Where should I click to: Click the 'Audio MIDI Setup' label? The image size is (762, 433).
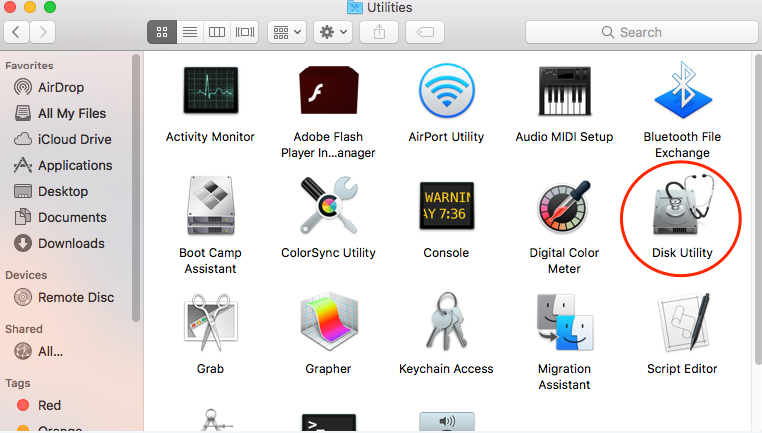pyautogui.click(x=564, y=137)
